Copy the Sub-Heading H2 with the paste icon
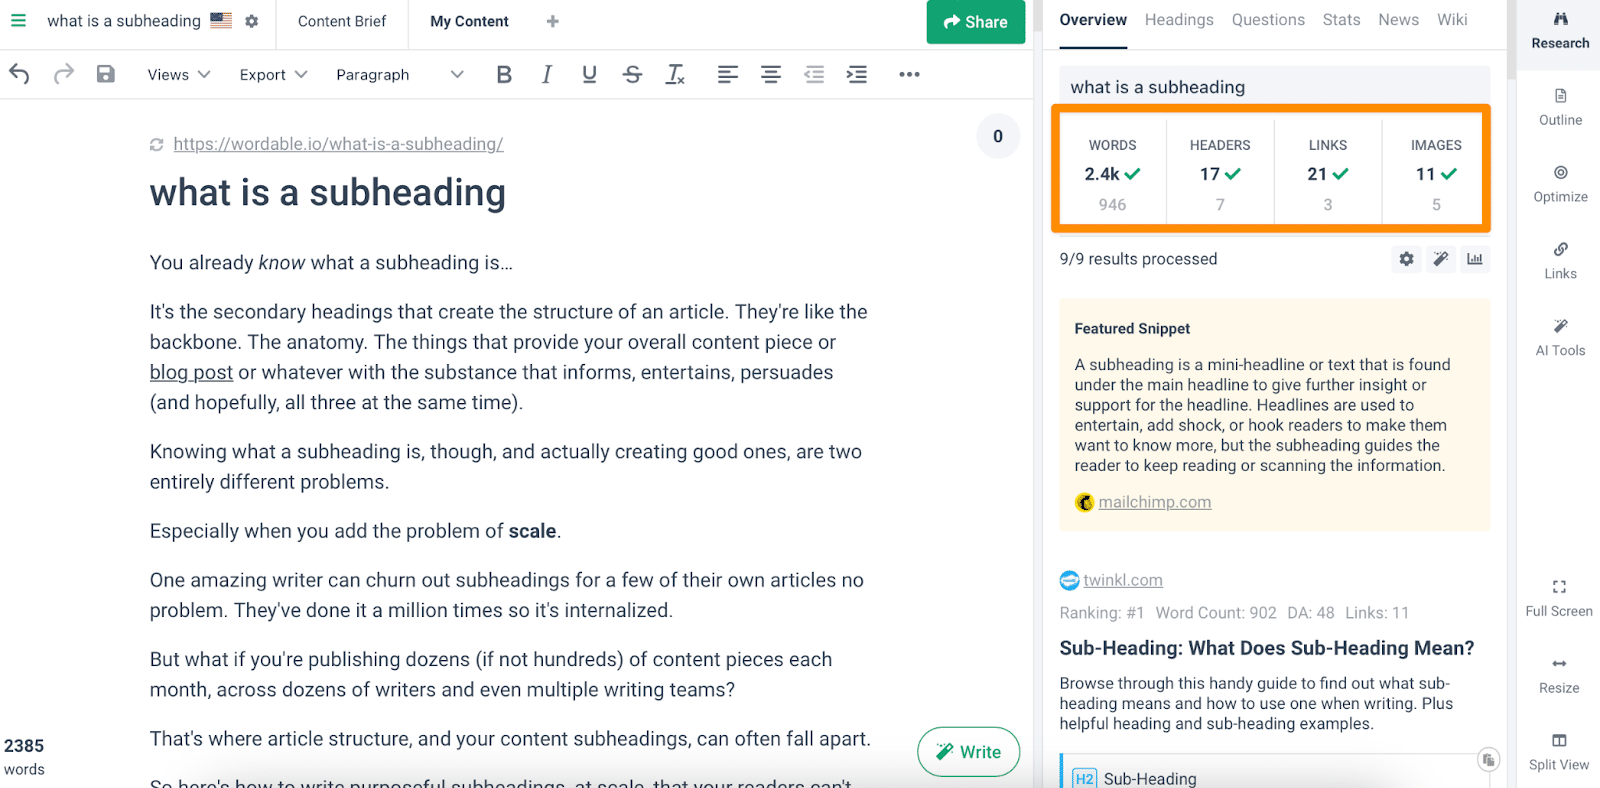This screenshot has height=788, width=1600. tap(1488, 760)
